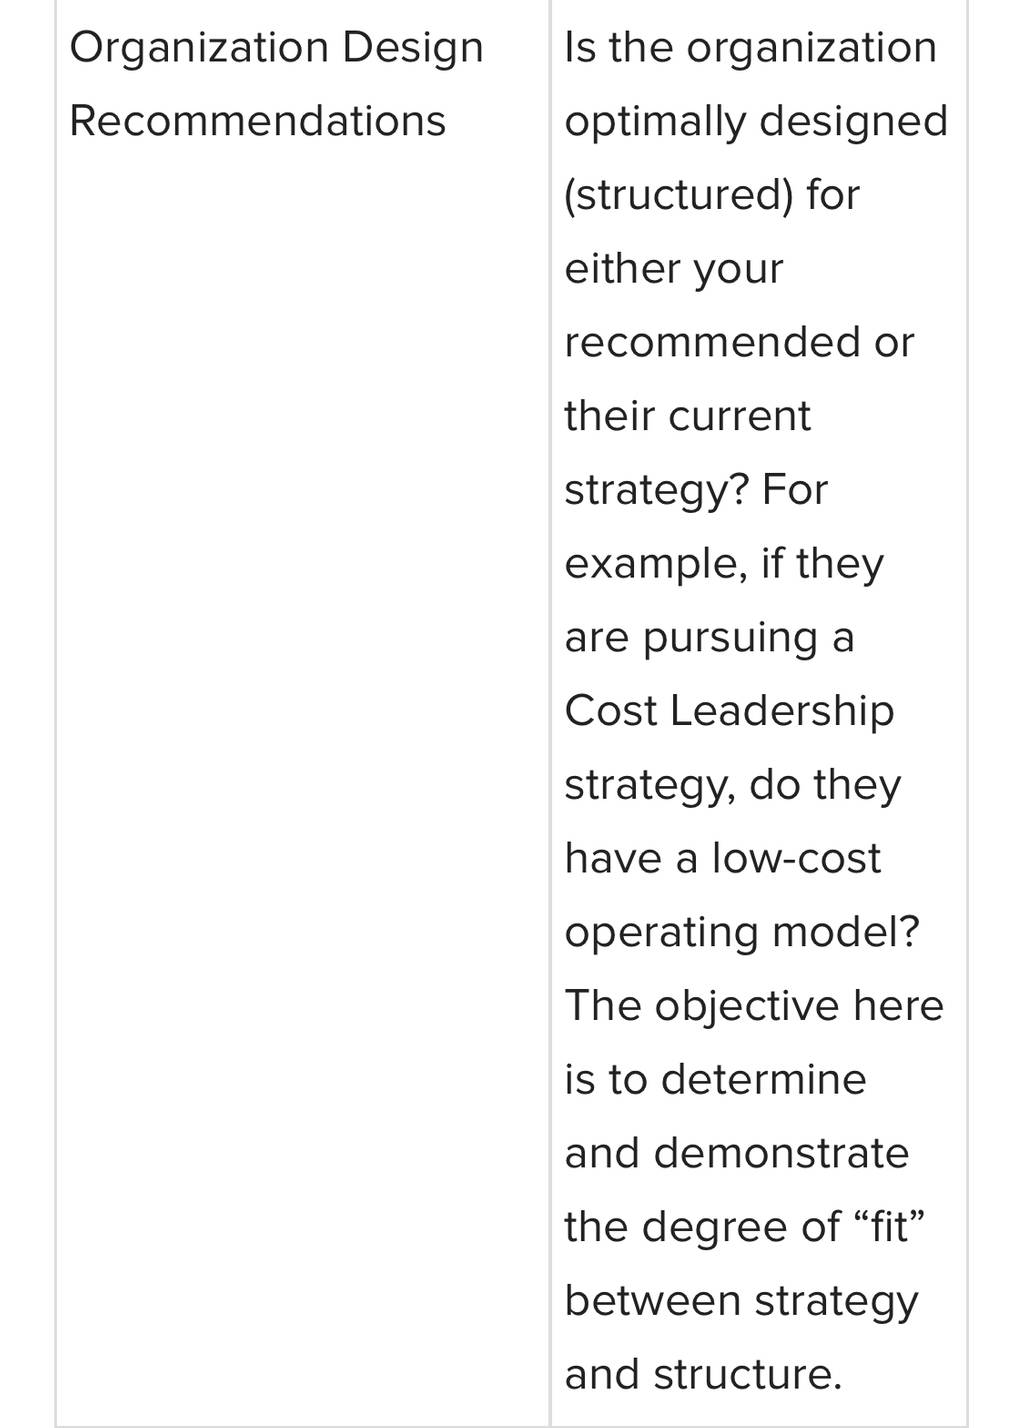Click the line 'example, if they'
Viewport: 1024px width, 1428px height.
(724, 565)
